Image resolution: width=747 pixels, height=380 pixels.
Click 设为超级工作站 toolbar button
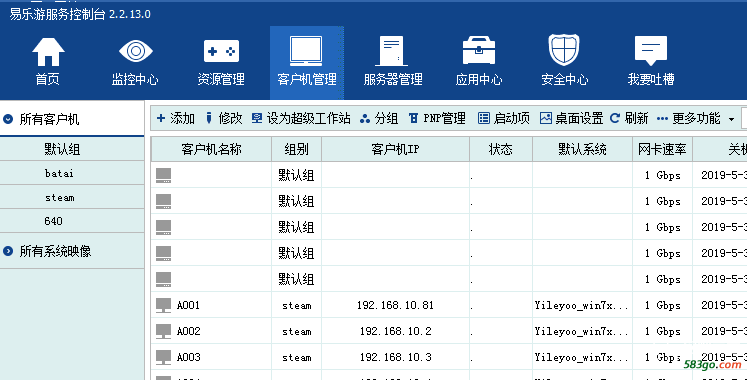pos(301,119)
